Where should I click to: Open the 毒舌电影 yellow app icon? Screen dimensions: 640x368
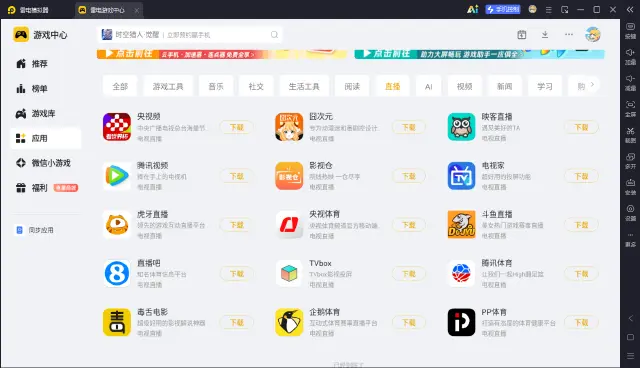[x=117, y=322]
